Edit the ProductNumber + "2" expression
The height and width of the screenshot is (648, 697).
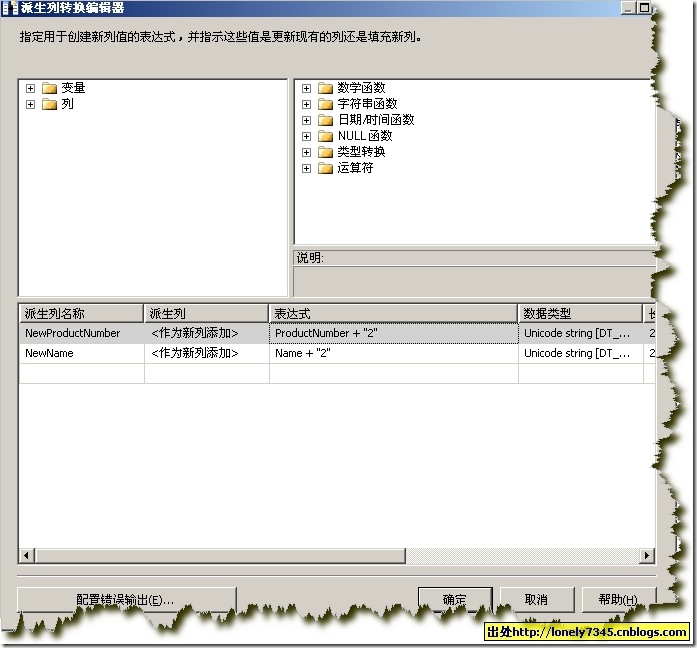pyautogui.click(x=394, y=333)
